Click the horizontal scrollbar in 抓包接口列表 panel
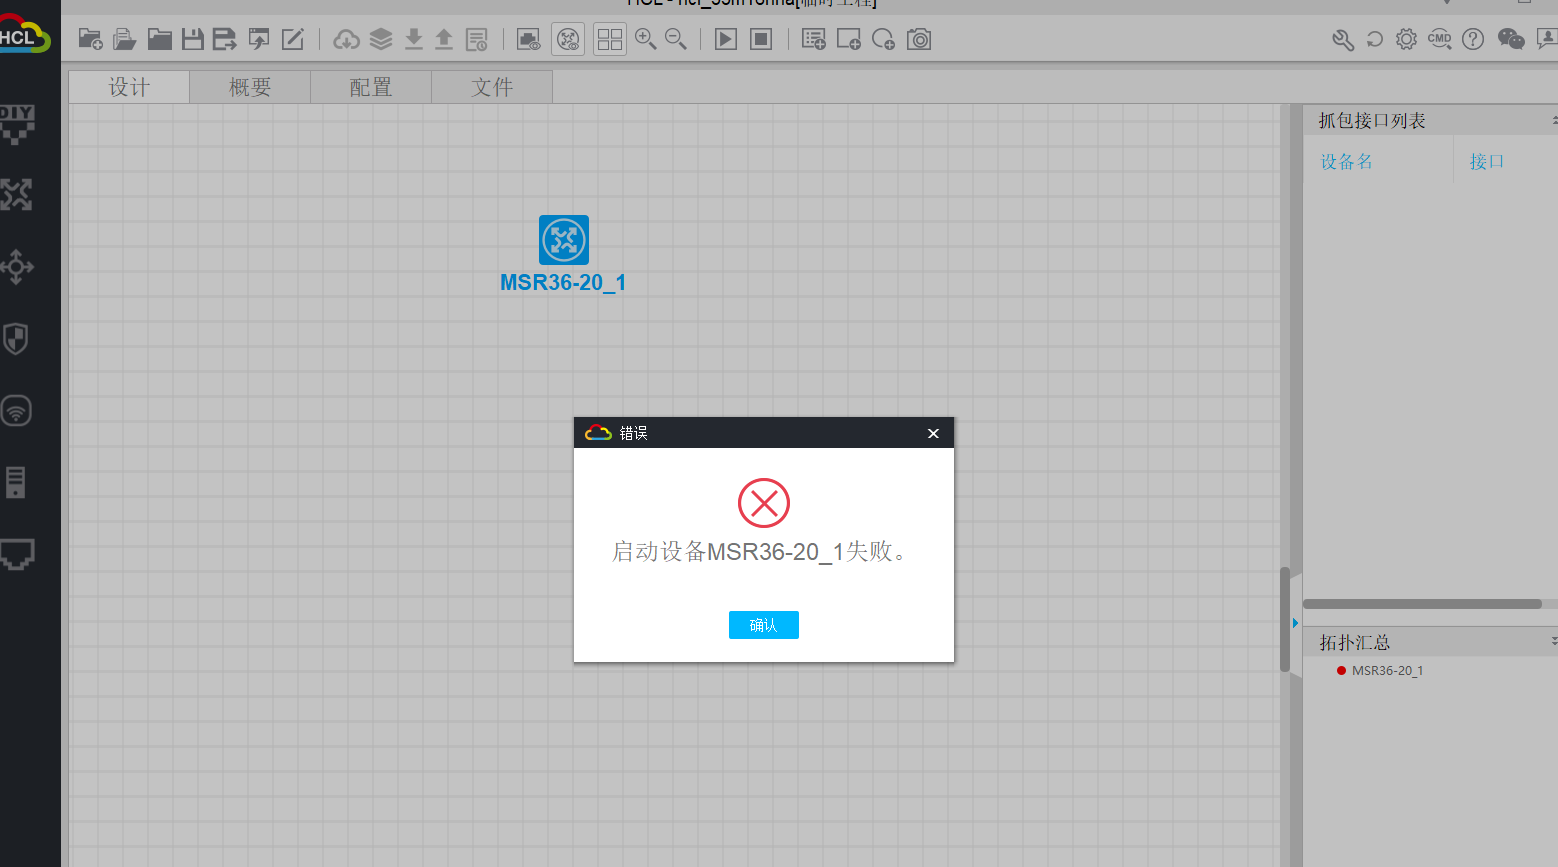 click(x=1421, y=604)
